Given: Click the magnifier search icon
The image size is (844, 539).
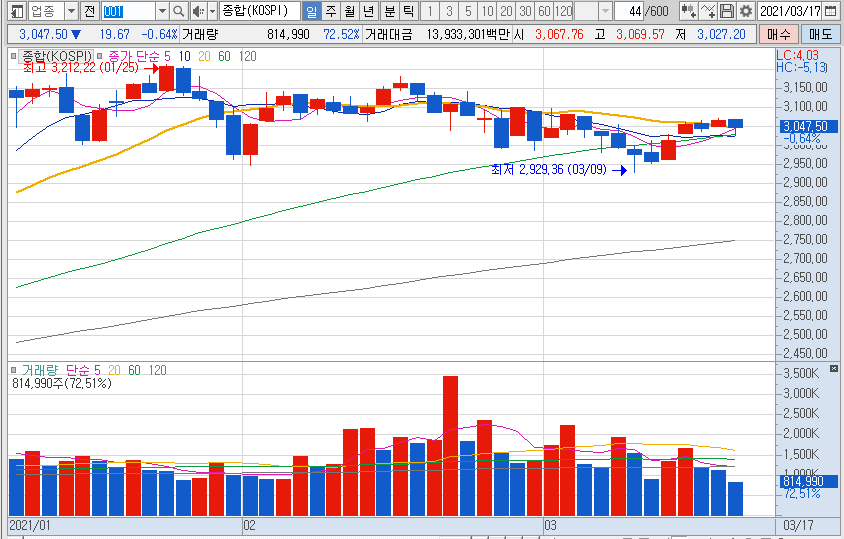Looking at the screenshot, I should 179,10.
